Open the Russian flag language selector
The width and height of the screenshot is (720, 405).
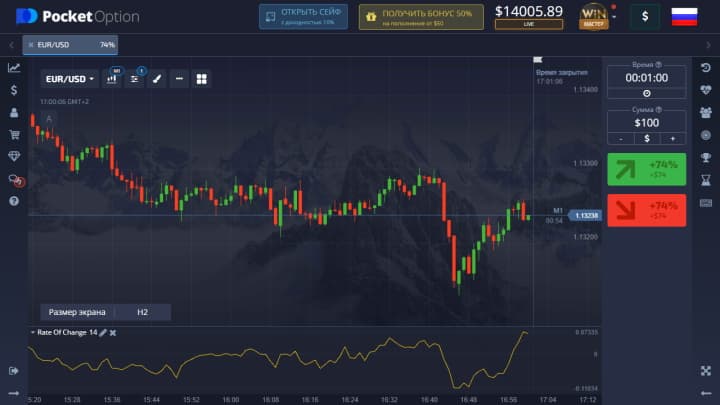click(x=684, y=17)
